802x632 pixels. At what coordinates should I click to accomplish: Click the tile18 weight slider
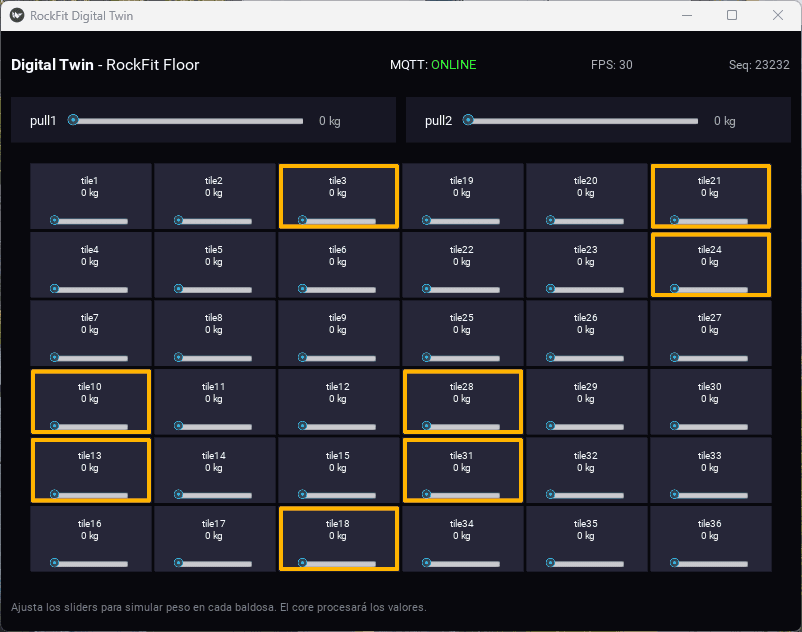click(x=337, y=563)
